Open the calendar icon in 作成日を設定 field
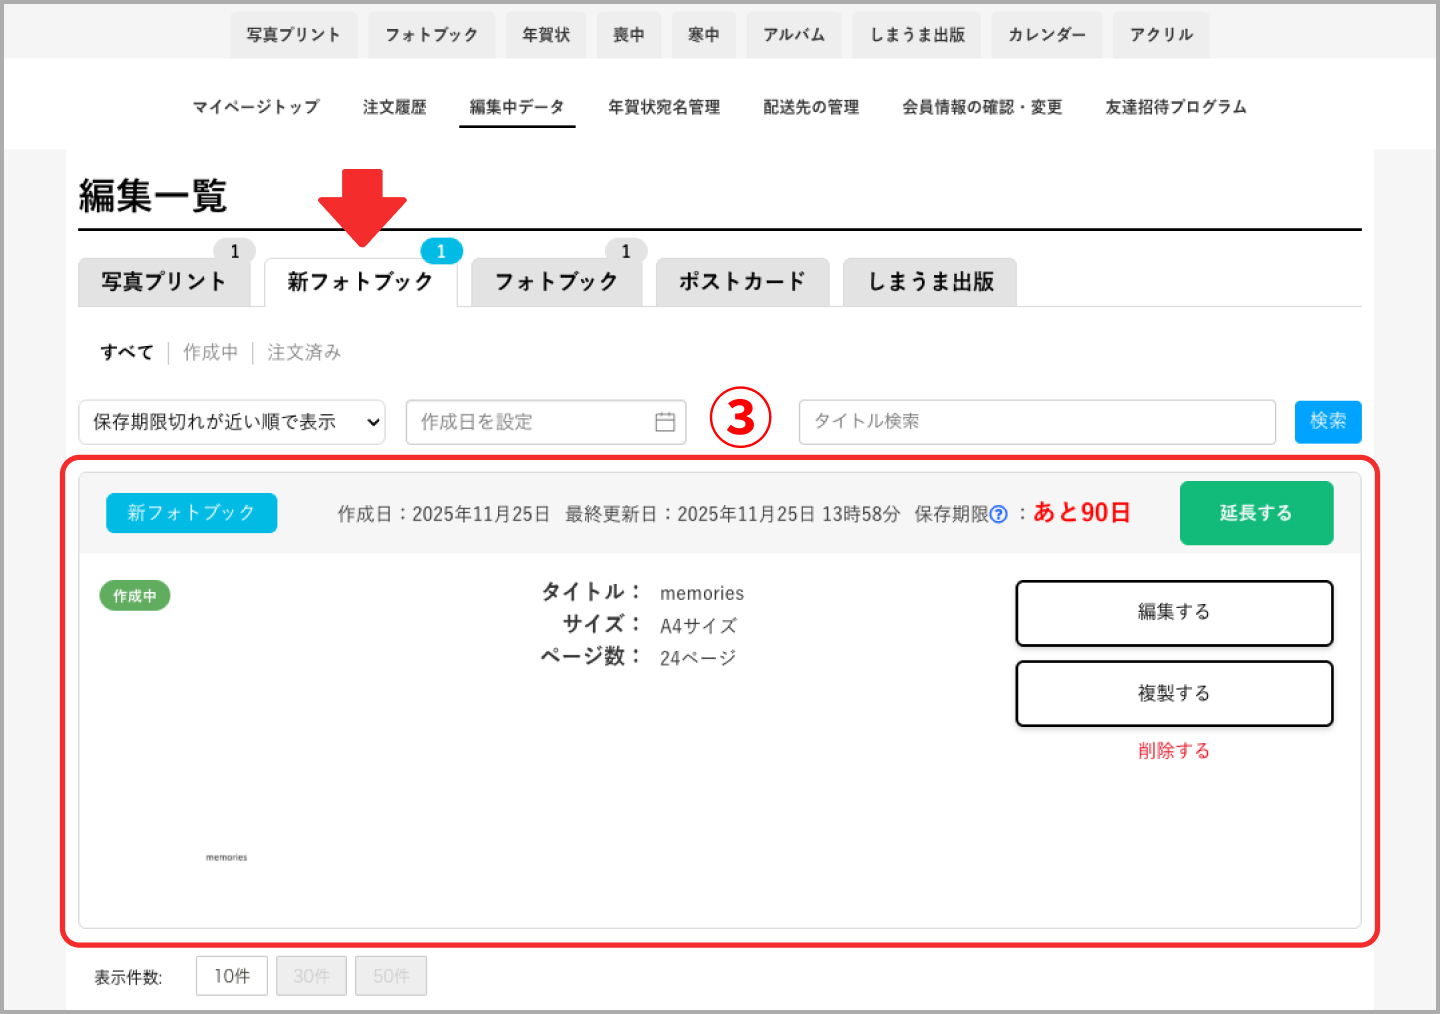The width and height of the screenshot is (1440, 1014). pos(665,421)
